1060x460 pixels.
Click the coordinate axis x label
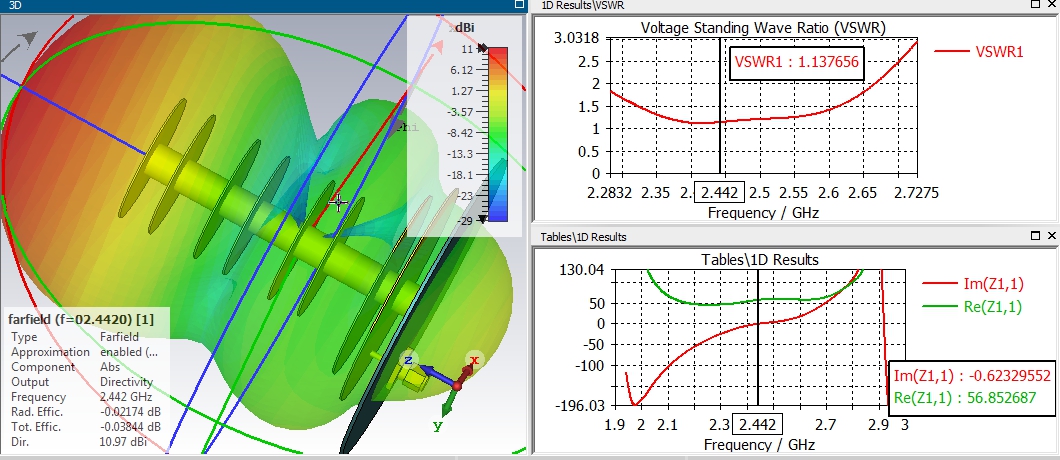pos(475,360)
